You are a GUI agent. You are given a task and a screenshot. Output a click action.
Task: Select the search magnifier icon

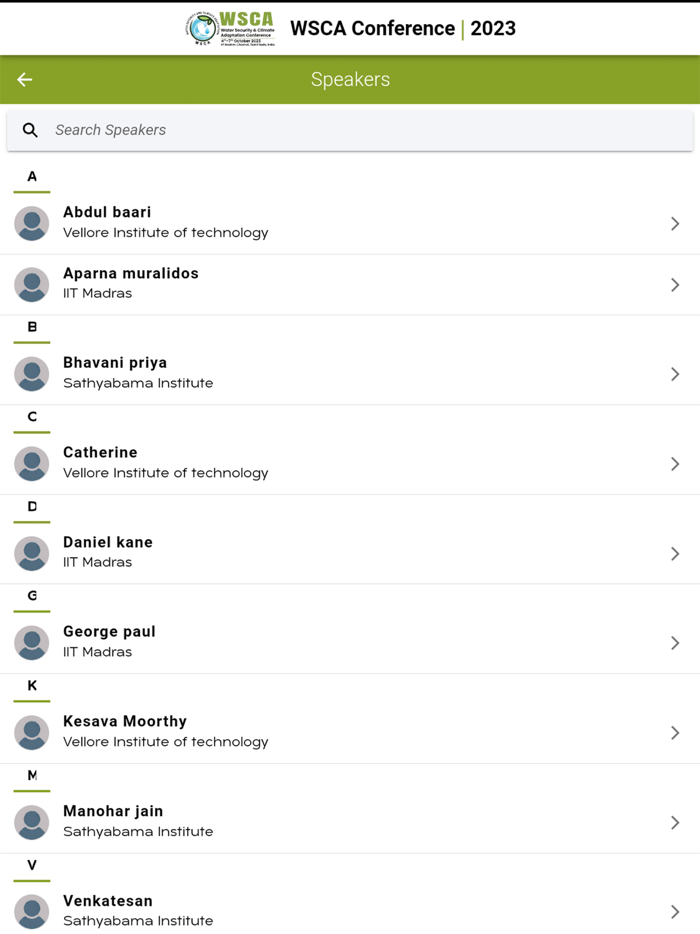pos(30,130)
